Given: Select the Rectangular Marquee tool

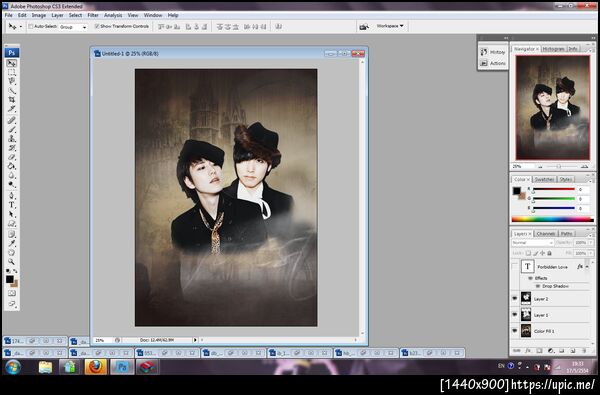Looking at the screenshot, I should (x=11, y=72).
